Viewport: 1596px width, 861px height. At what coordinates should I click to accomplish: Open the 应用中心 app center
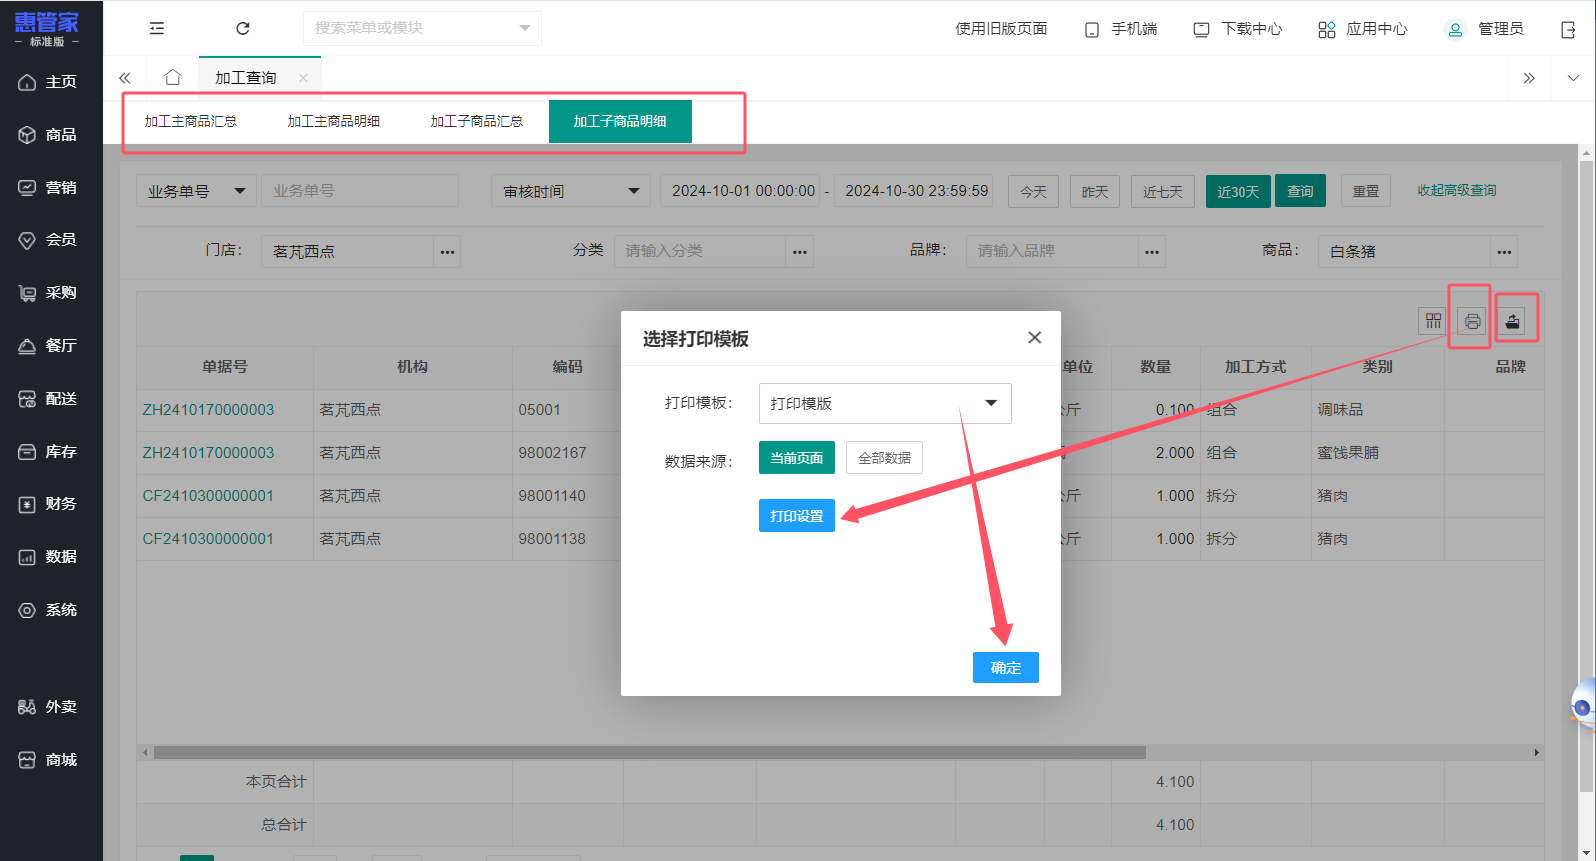tap(1362, 29)
